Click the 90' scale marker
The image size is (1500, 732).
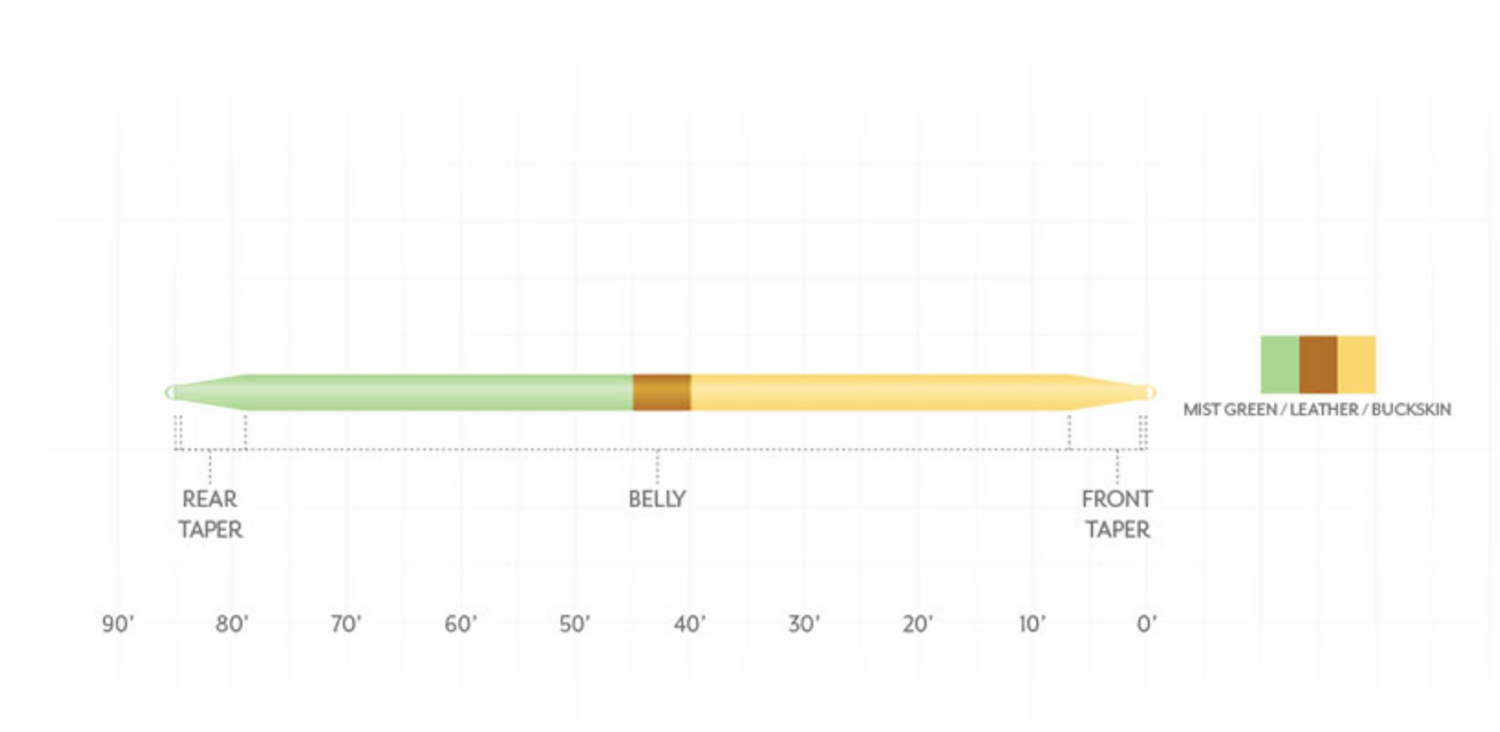click(118, 625)
